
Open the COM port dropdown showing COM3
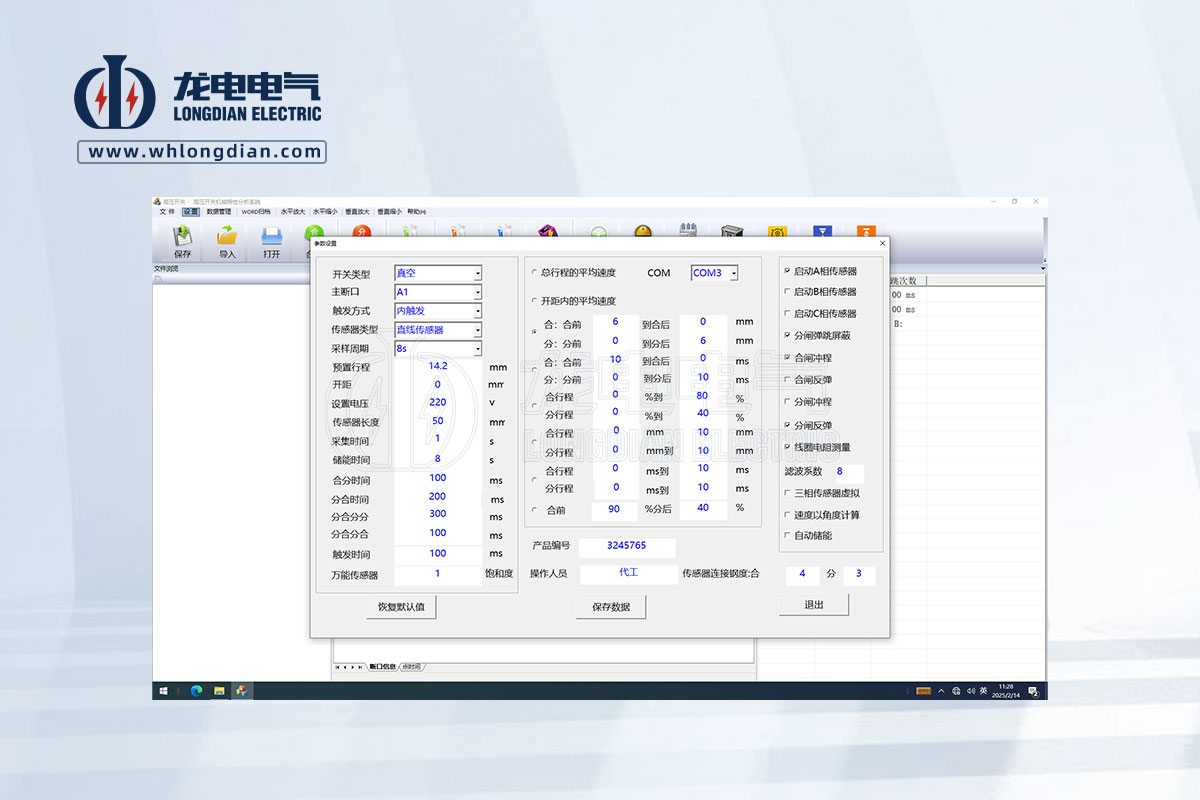coord(733,273)
